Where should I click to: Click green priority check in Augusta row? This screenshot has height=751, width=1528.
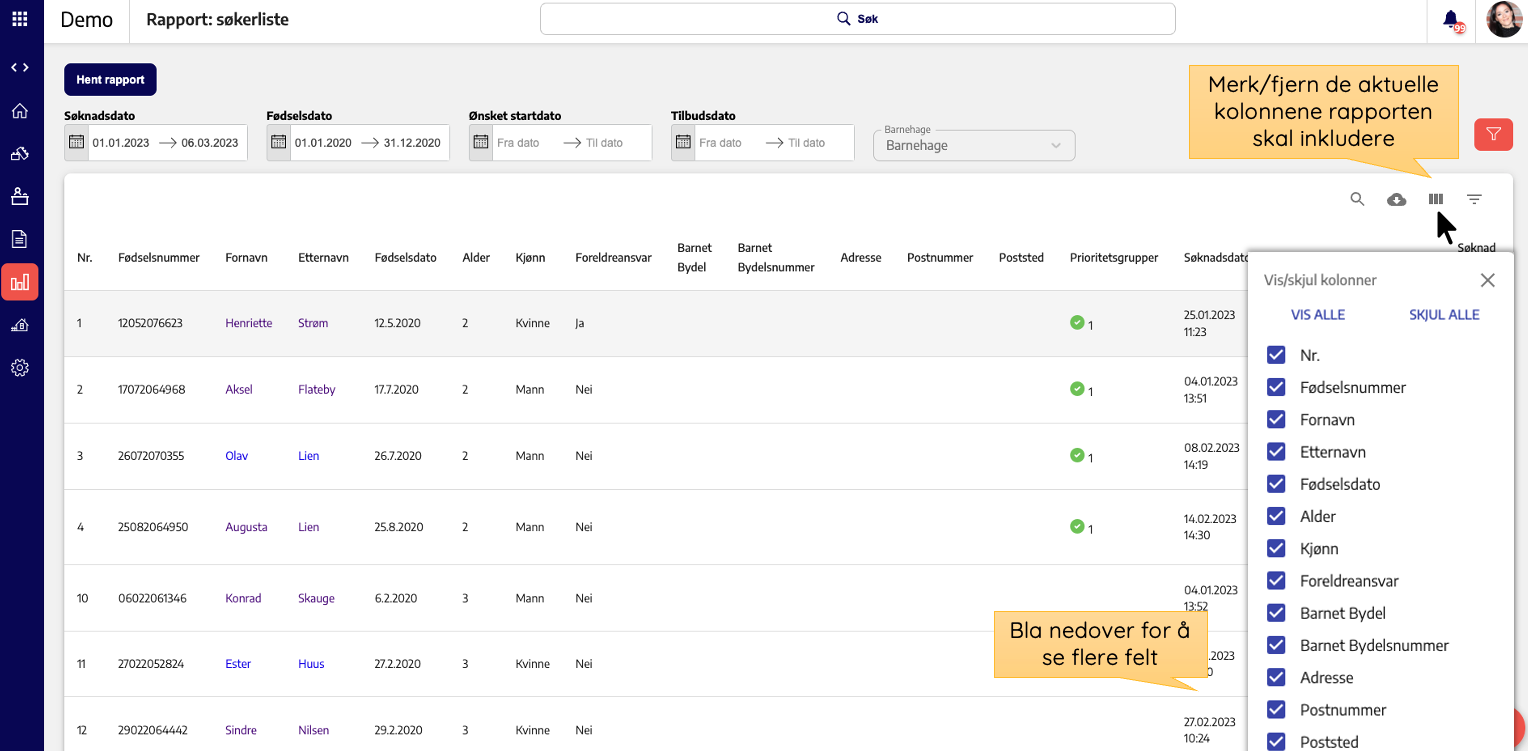click(x=1077, y=526)
